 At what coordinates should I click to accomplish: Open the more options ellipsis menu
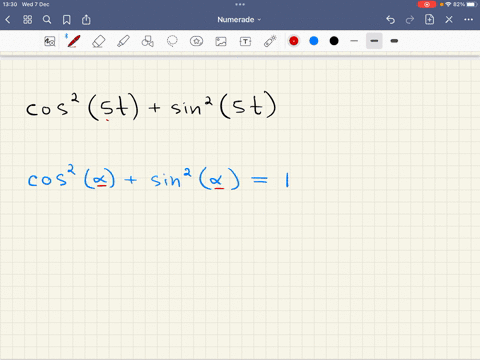[x=468, y=20]
